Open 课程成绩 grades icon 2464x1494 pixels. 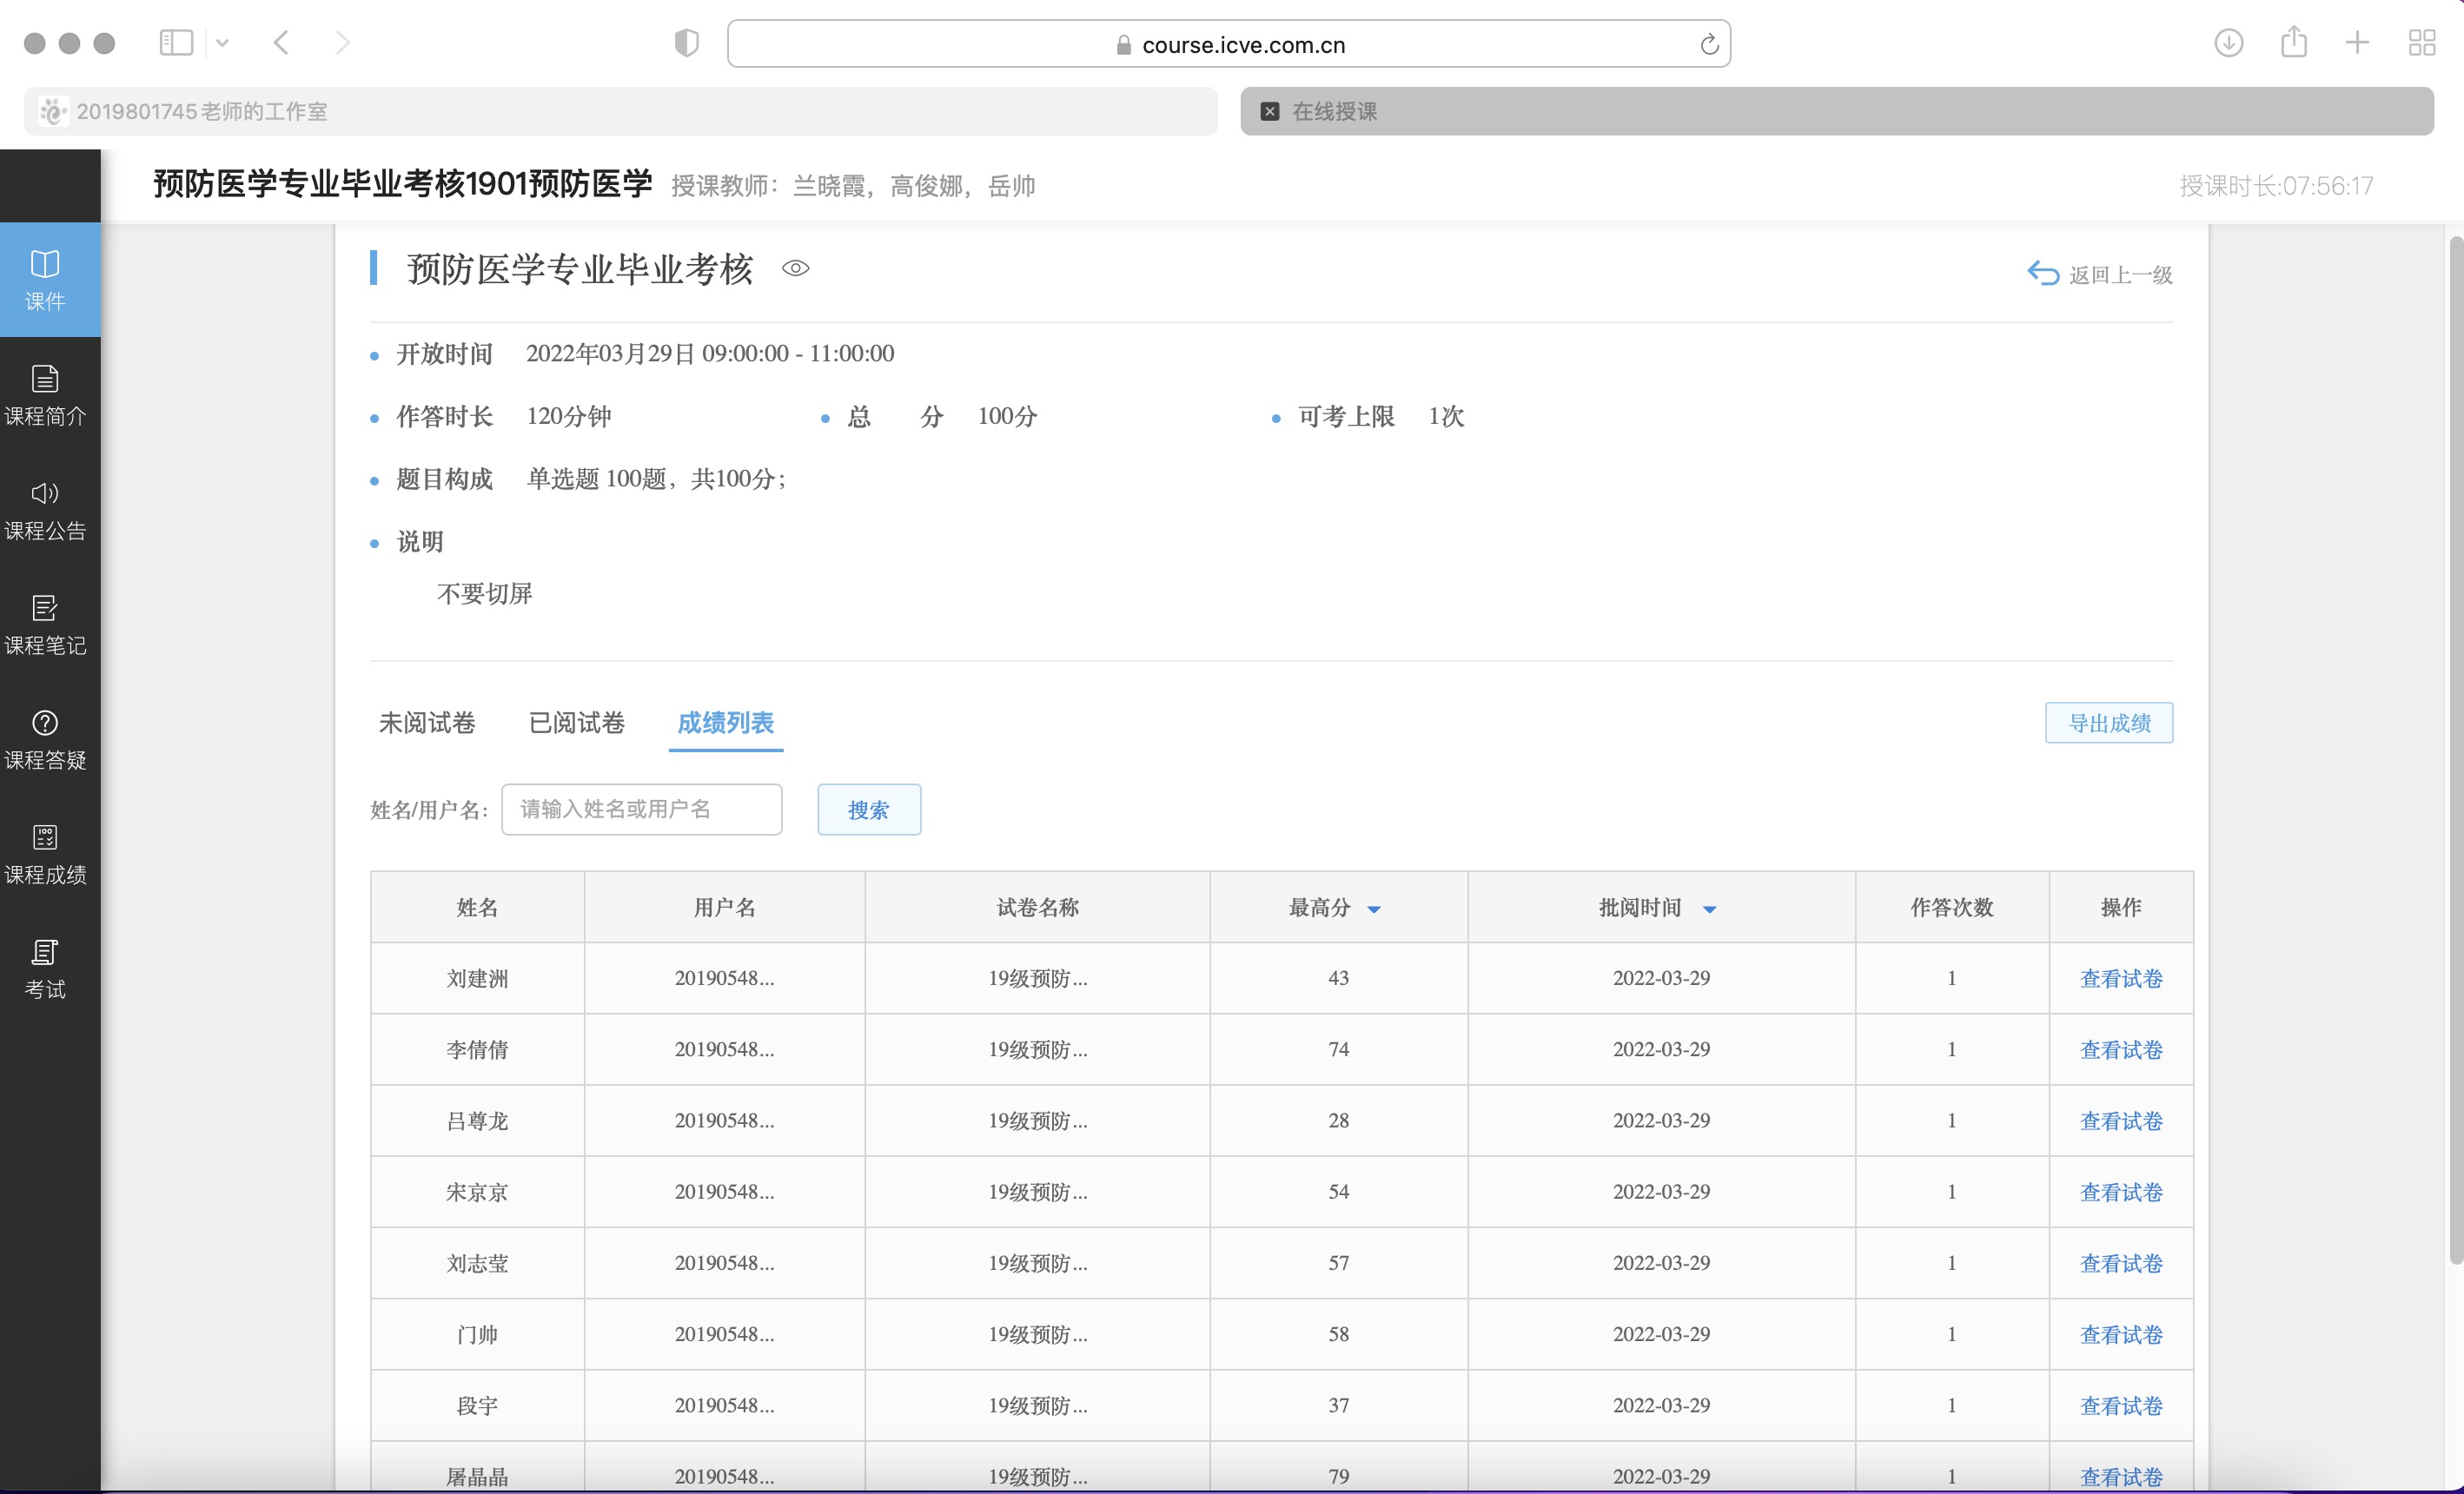(45, 838)
